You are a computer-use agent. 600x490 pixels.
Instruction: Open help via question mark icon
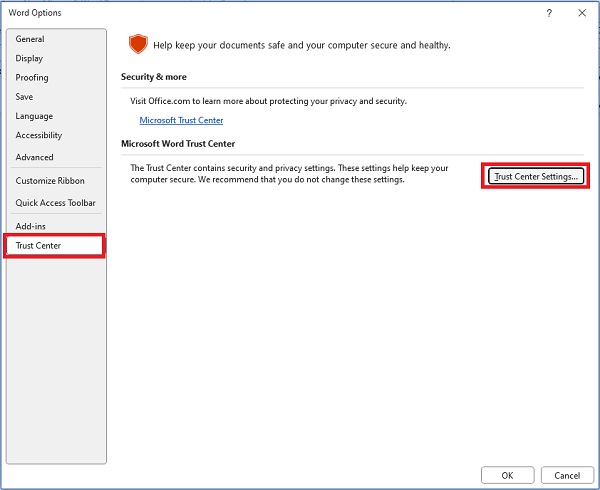pyautogui.click(x=549, y=13)
